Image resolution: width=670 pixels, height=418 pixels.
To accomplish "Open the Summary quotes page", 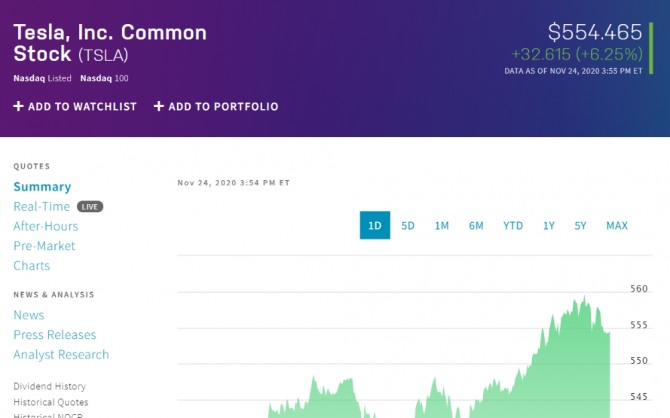I will click(42, 187).
